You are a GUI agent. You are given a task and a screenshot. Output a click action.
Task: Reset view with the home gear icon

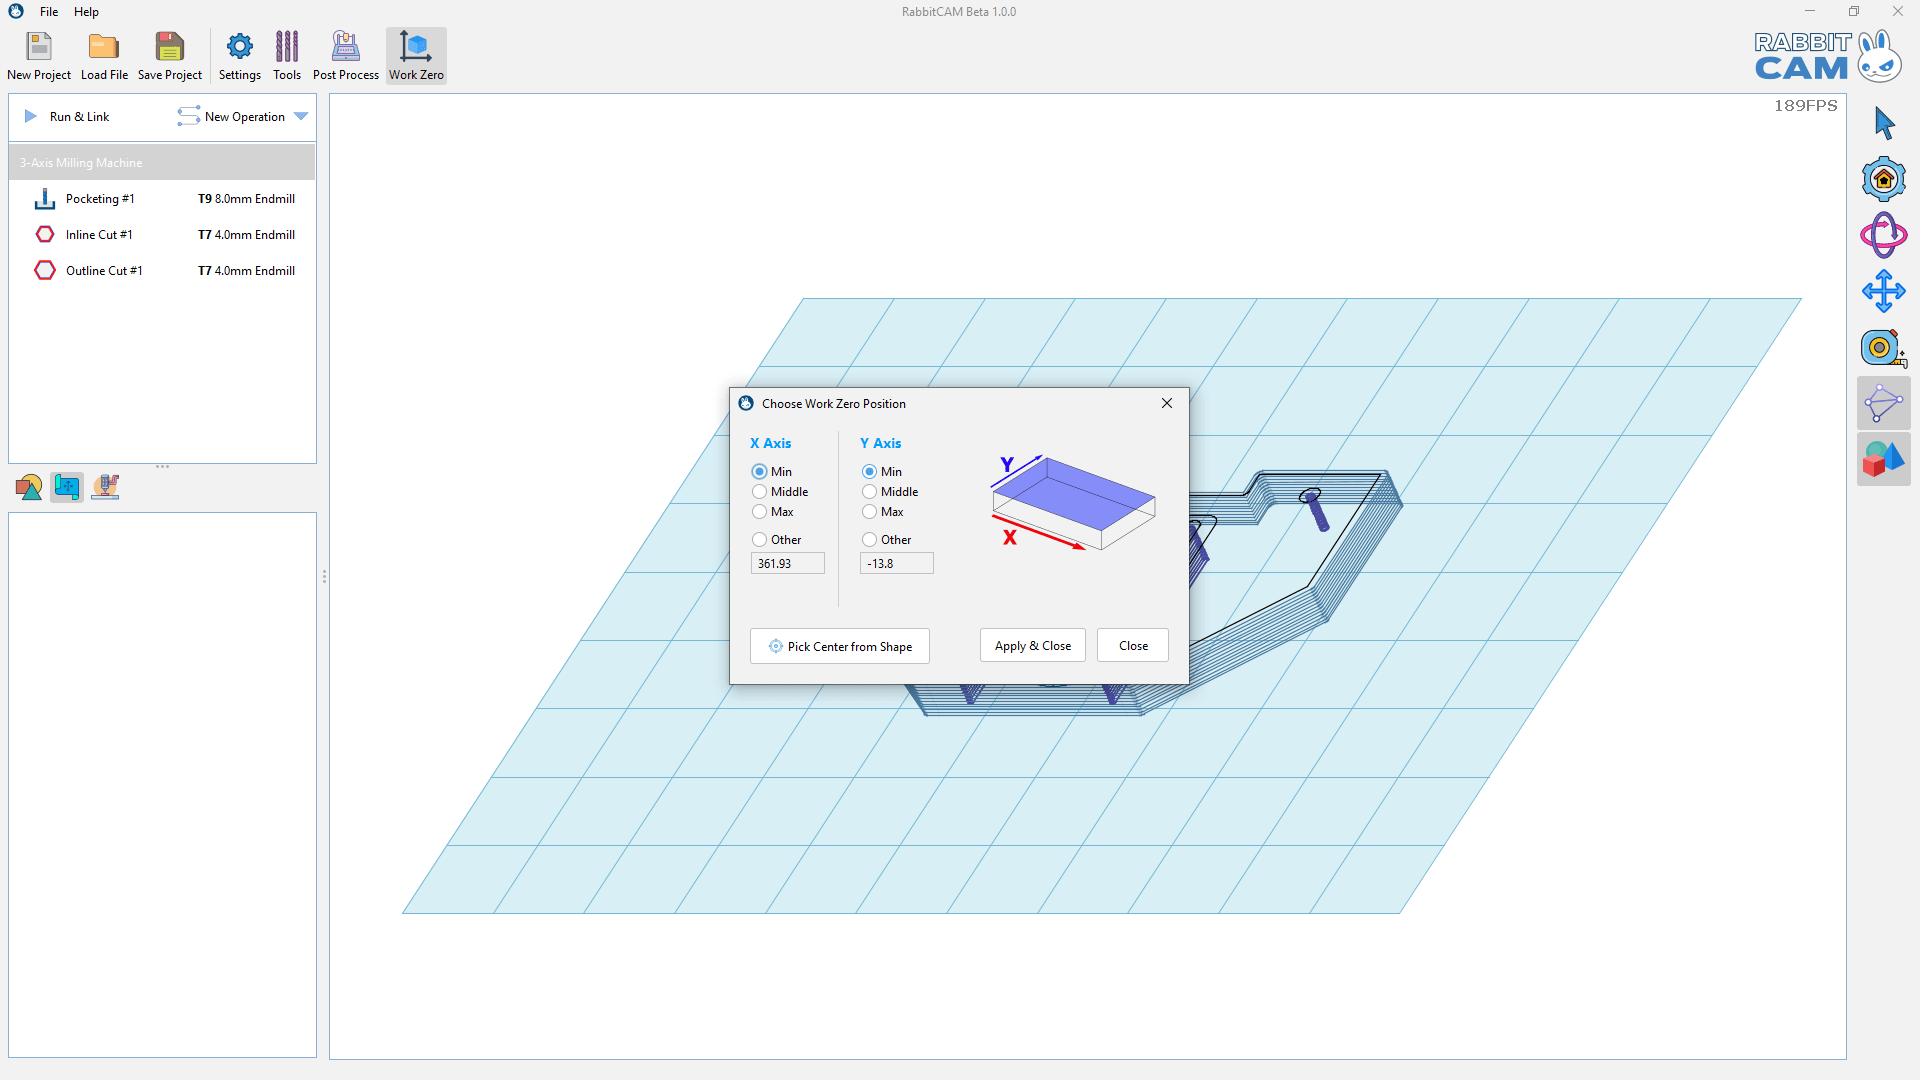pos(1884,180)
